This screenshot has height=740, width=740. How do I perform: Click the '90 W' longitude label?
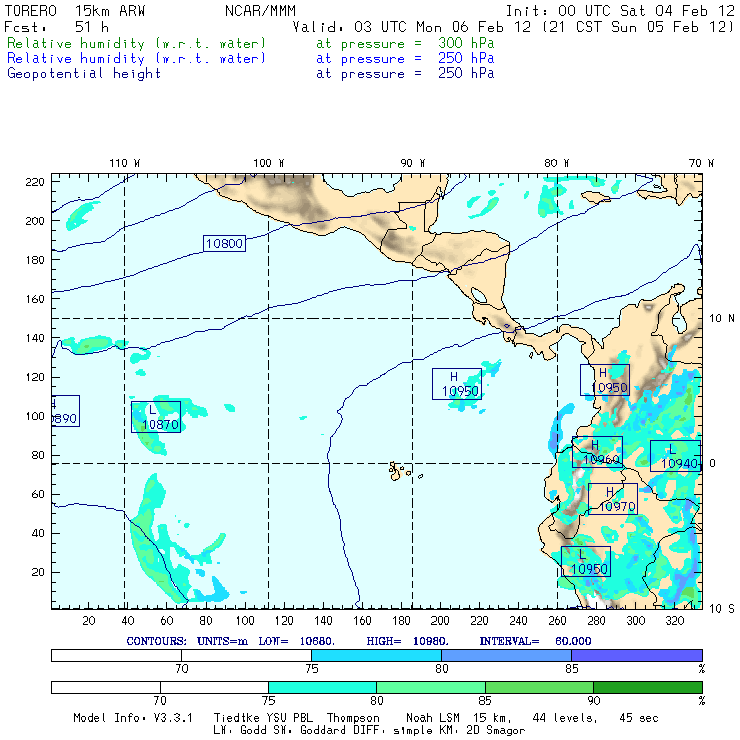(413, 163)
